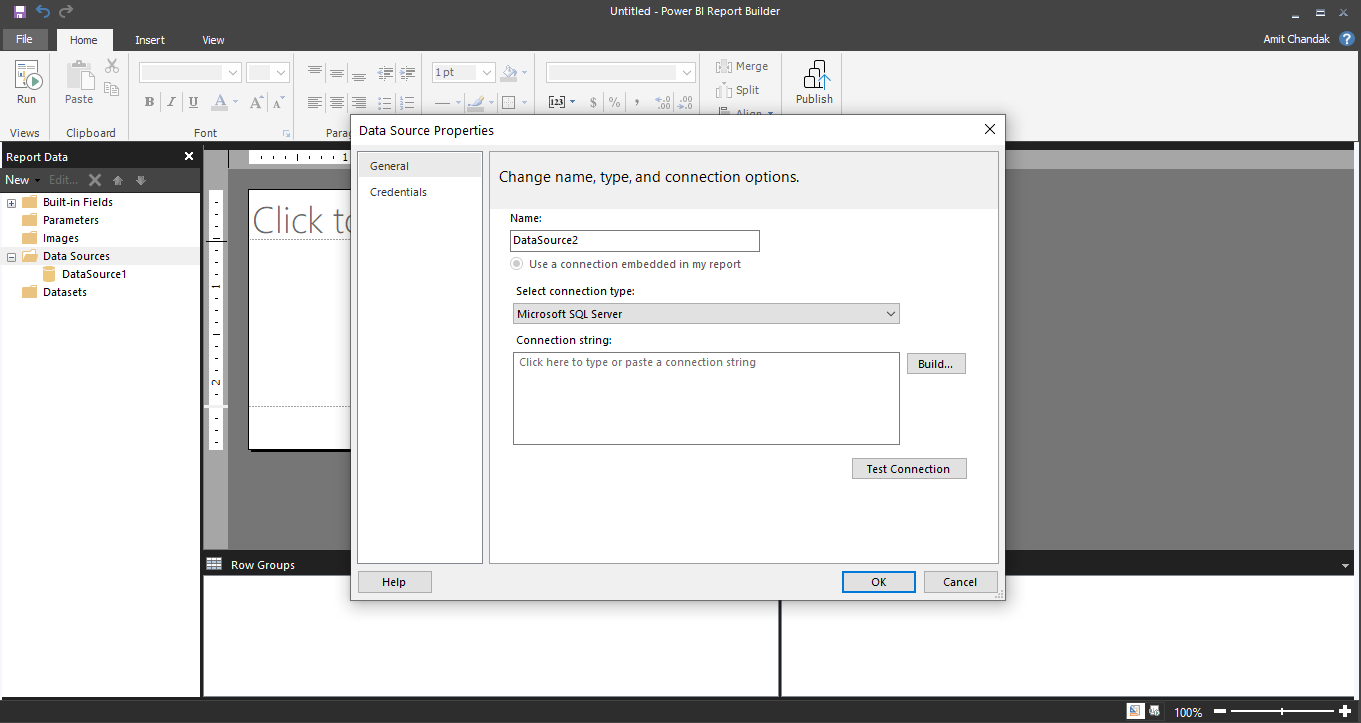The width and height of the screenshot is (1361, 723).
Task: Open the connection type dropdown
Action: pos(706,314)
